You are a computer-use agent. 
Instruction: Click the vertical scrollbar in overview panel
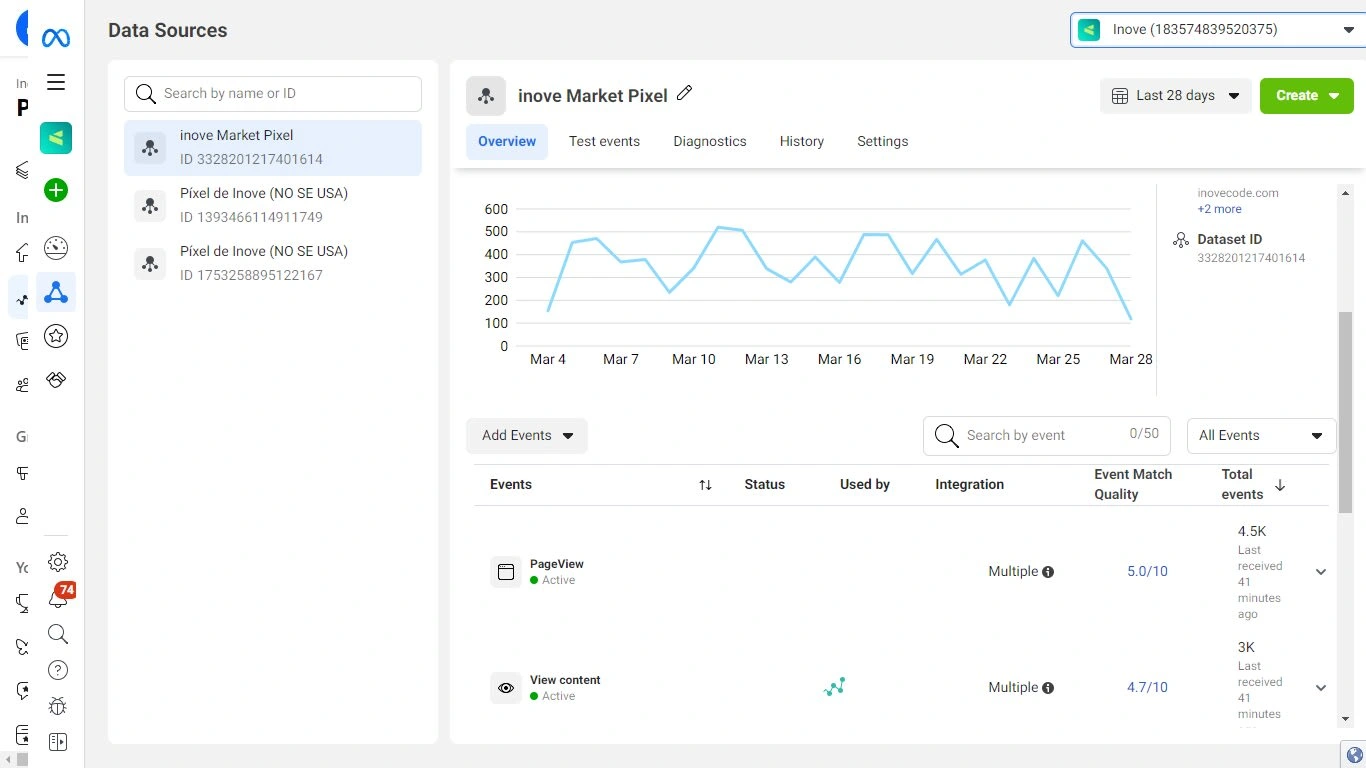pyautogui.click(x=1345, y=412)
